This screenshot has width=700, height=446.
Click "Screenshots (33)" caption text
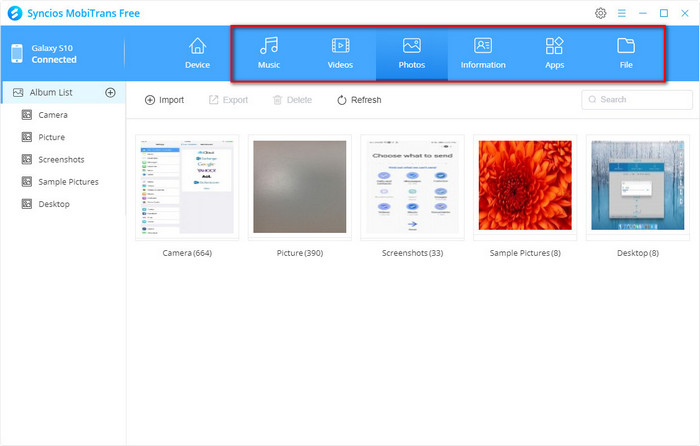(412, 253)
